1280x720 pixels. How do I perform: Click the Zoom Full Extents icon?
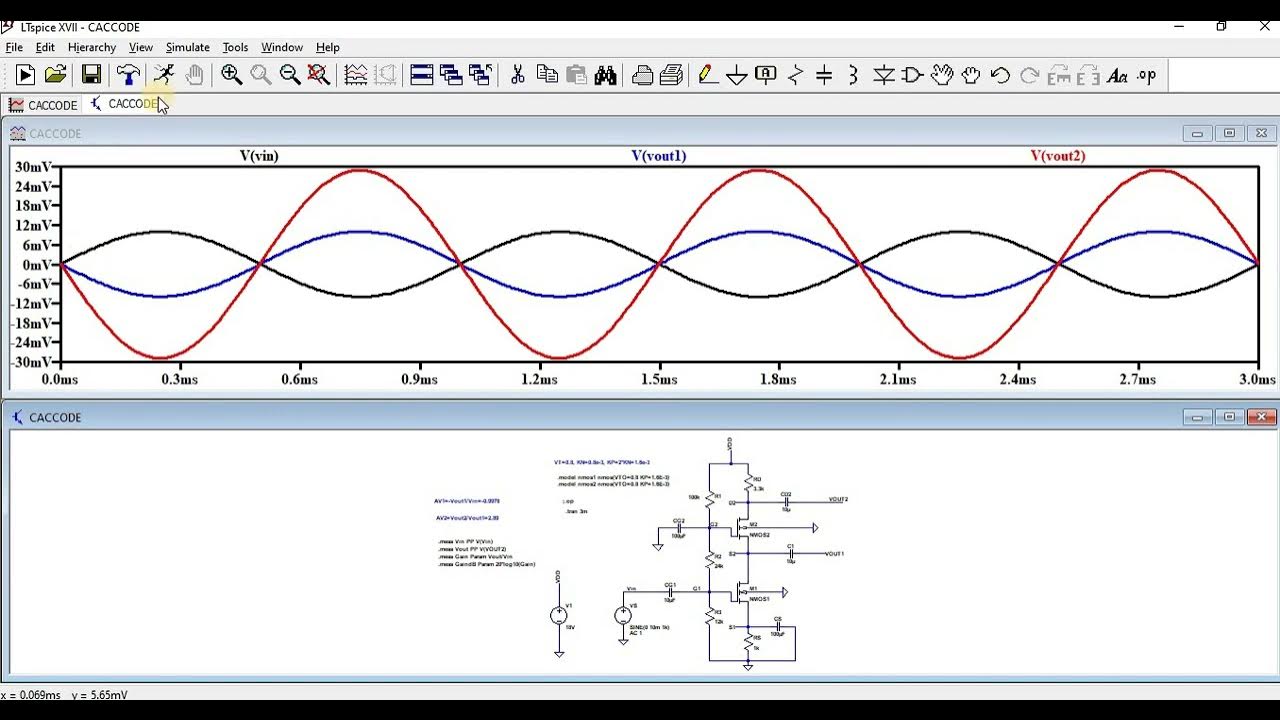coord(319,75)
